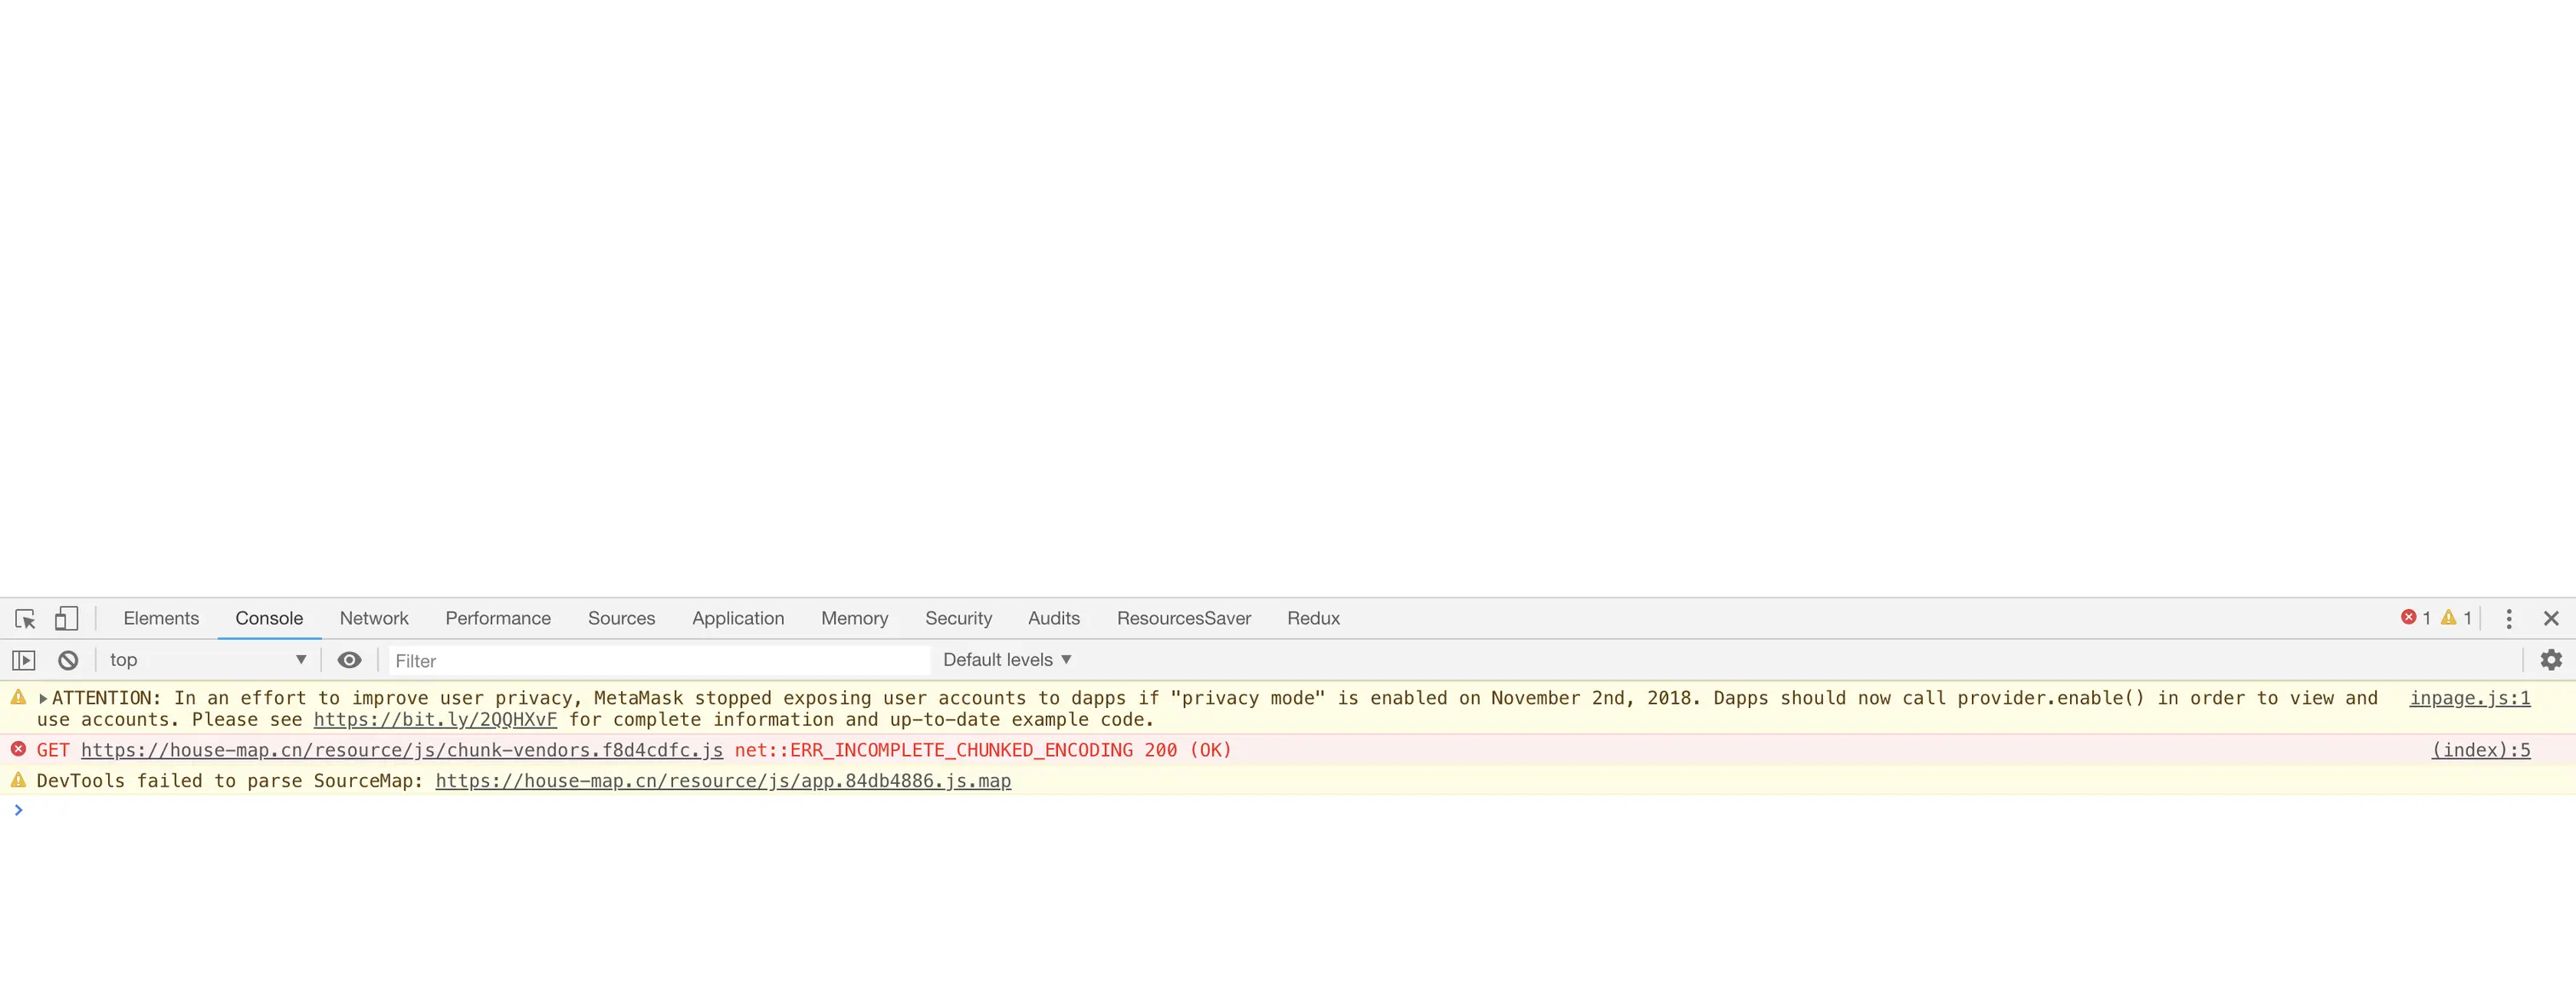Close the DevTools panel
The image size is (2576, 1008).
[x=2551, y=619]
